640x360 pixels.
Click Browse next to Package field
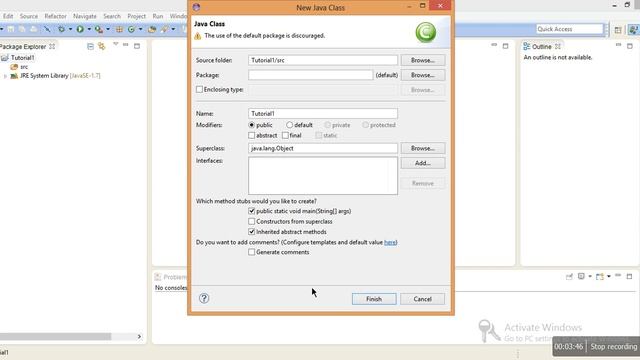tap(422, 75)
